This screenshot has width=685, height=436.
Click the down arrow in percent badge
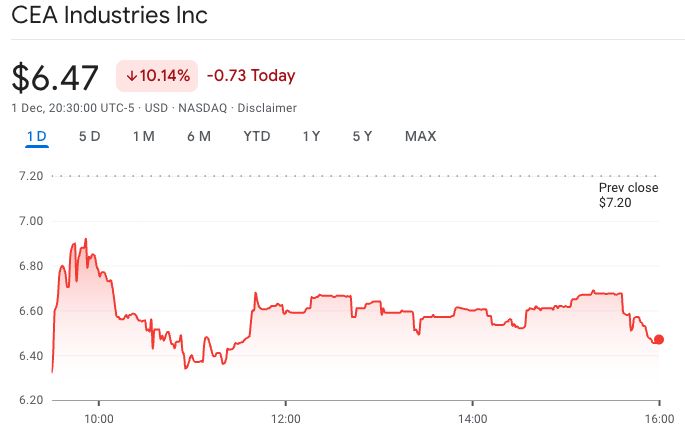(132, 76)
